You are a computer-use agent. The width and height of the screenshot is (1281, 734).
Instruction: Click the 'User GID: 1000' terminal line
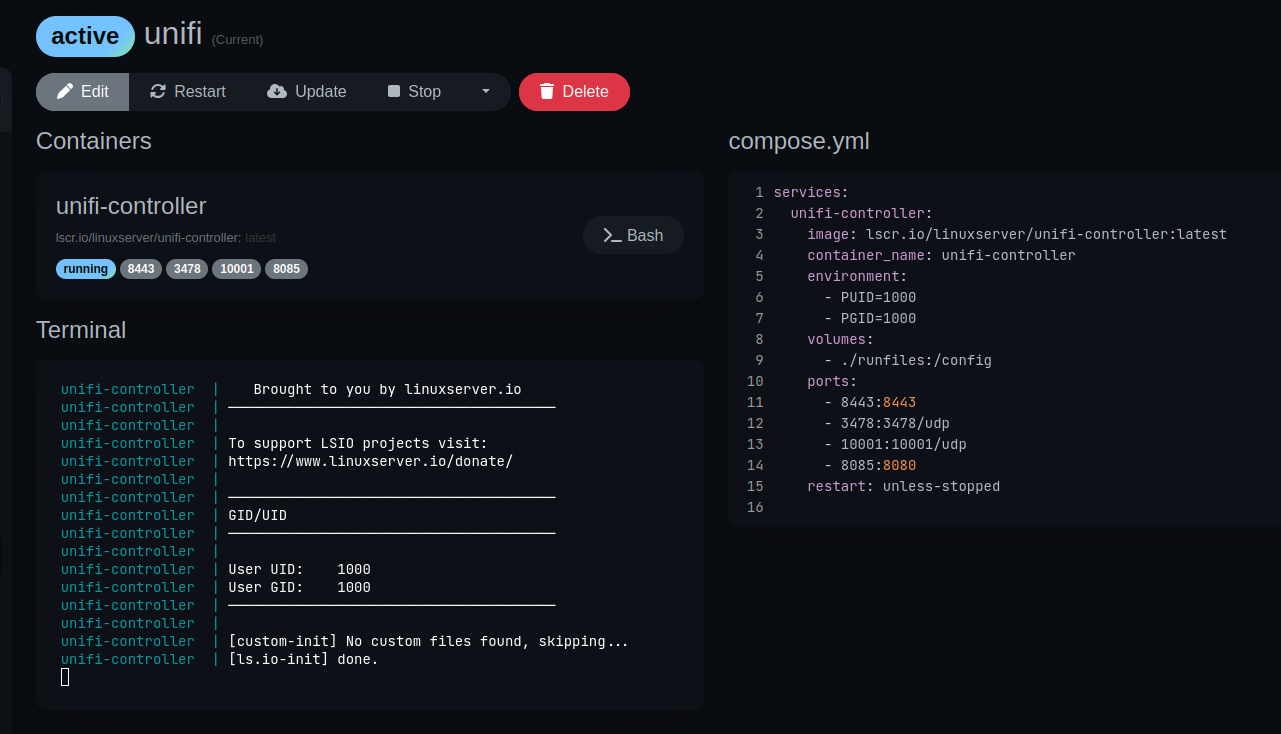[299, 587]
